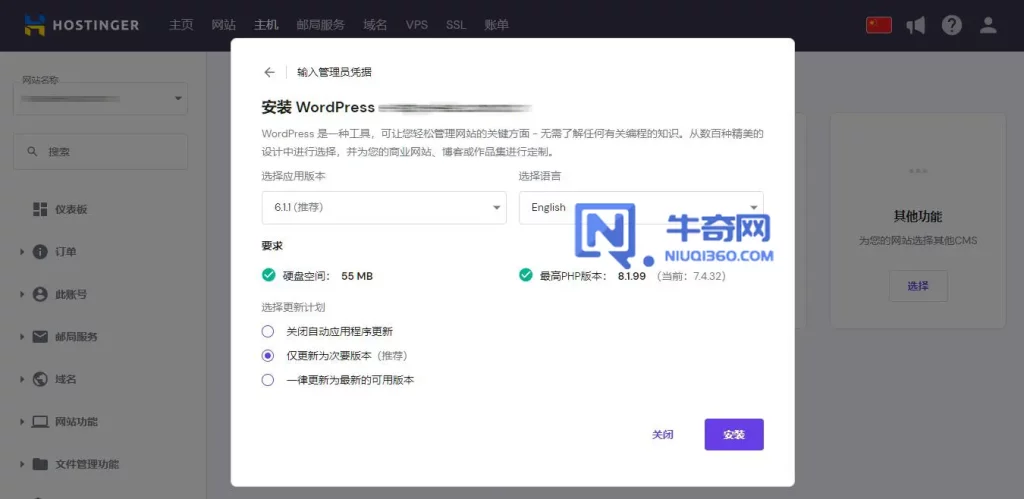The image size is (1024, 499).
Task: Click the 仪表板 dashboard icon
Action: 40,209
